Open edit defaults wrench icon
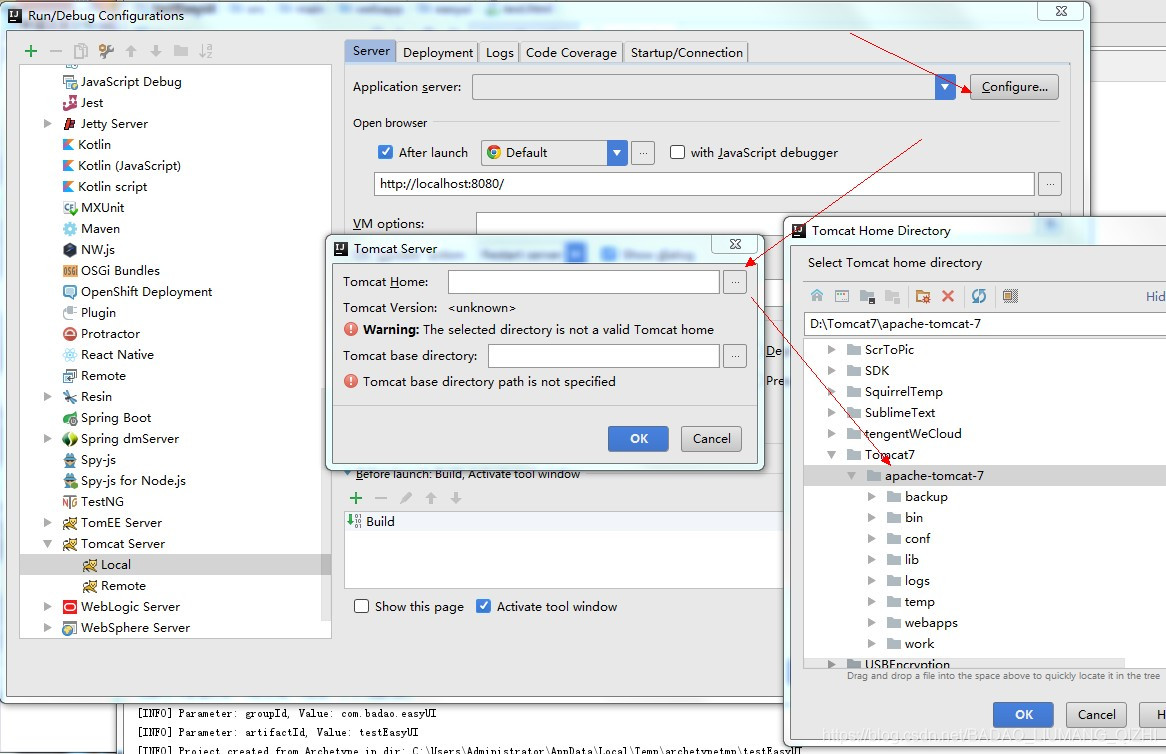This screenshot has width=1166, height=754. (106, 51)
